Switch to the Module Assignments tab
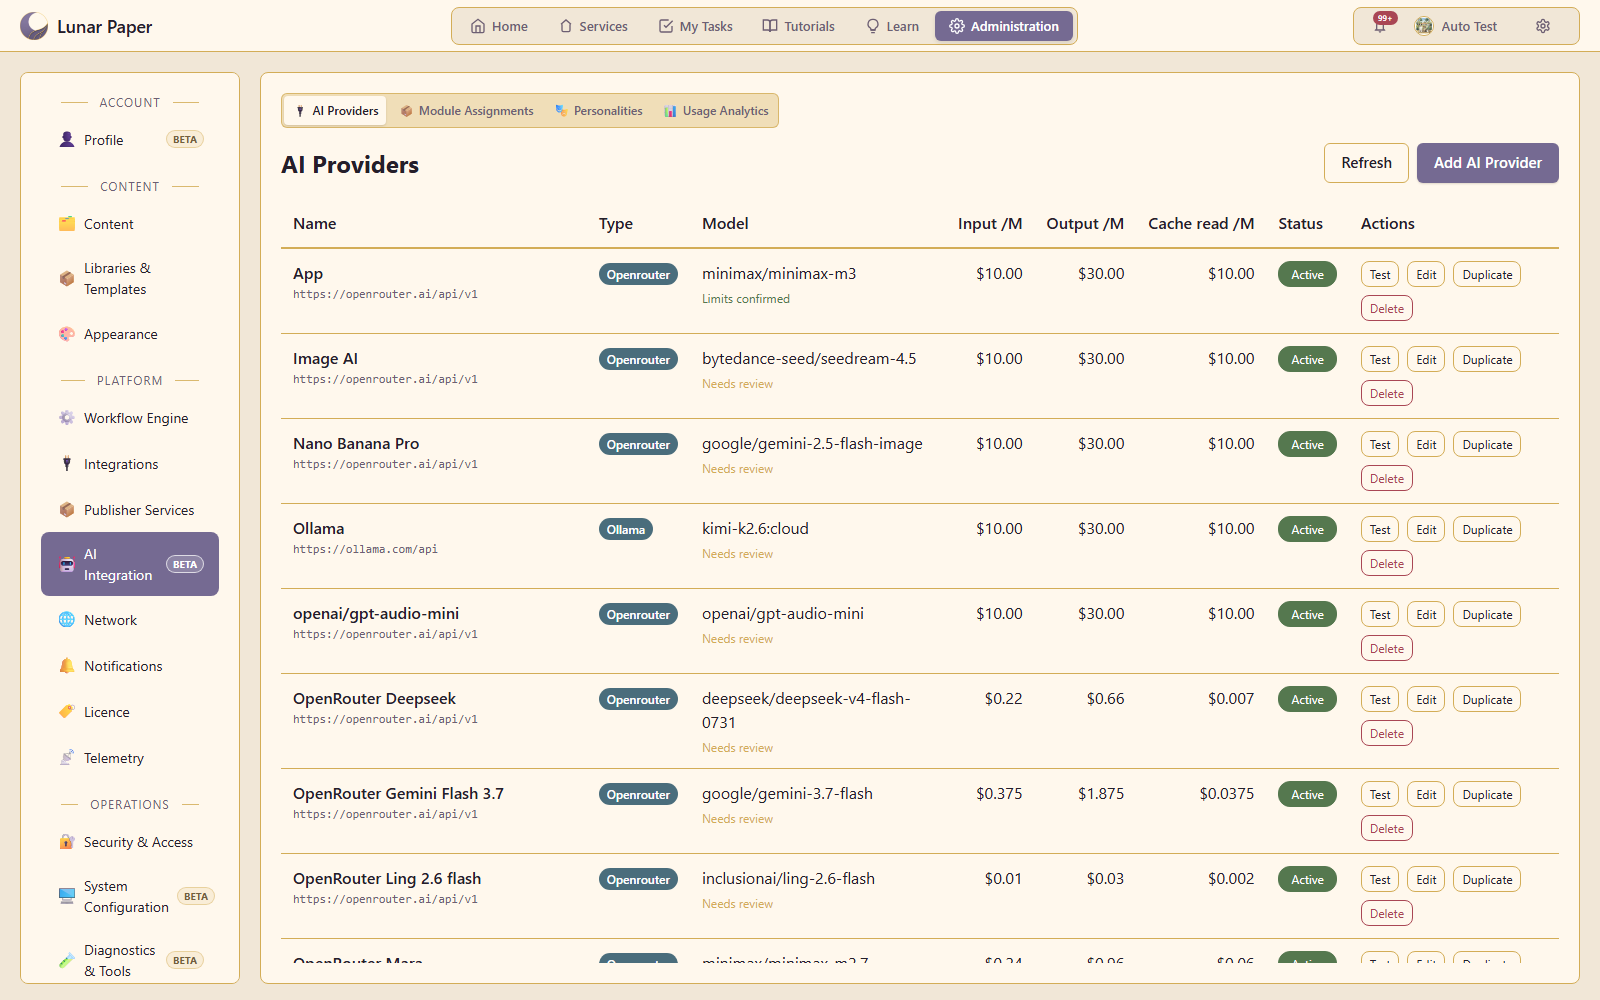This screenshot has height=1000, width=1600. point(466,111)
